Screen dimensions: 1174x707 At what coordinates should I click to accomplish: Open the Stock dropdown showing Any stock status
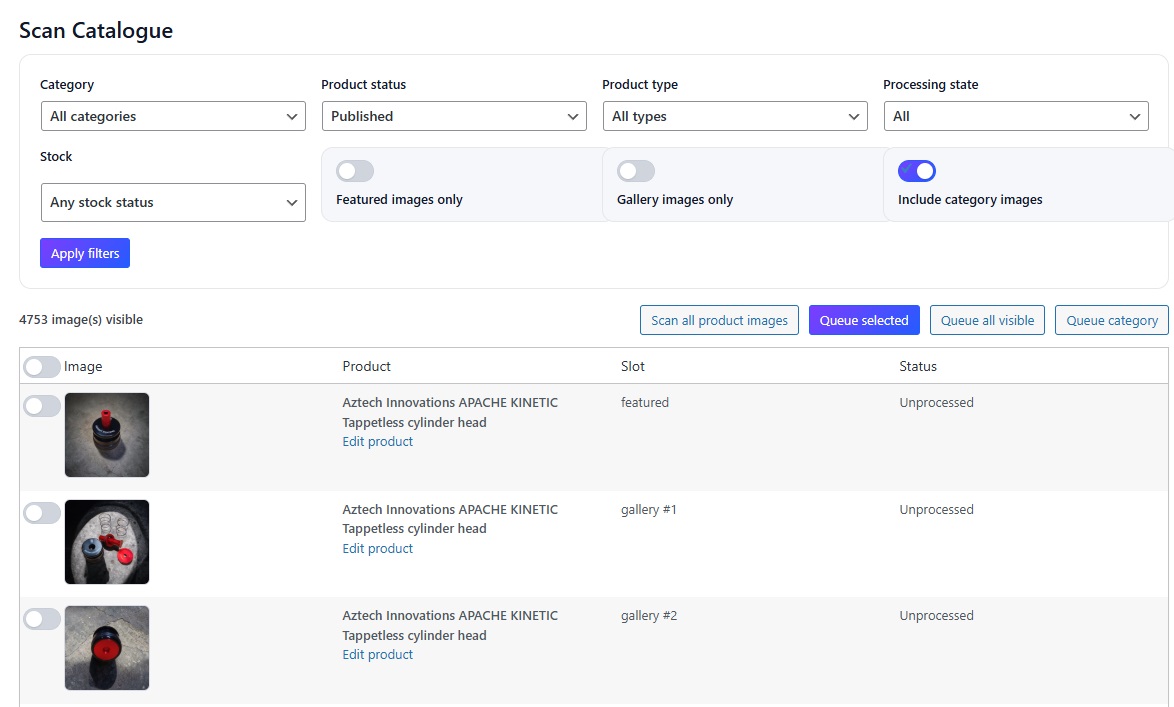click(x=172, y=203)
